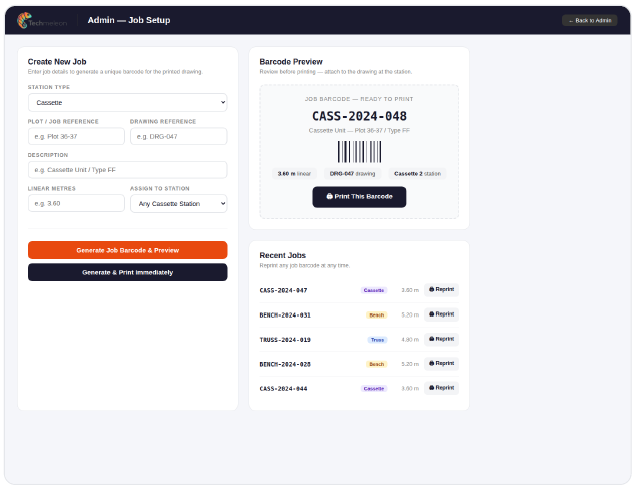Click the Cassette tag on CASS-2024-047 row

pyautogui.click(x=374, y=290)
